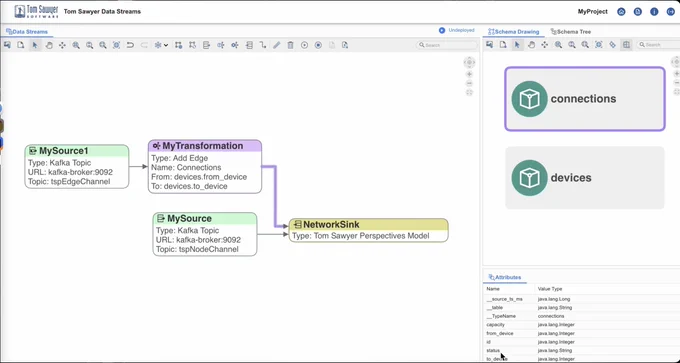This screenshot has height=363, width=680.
Task: Click the link icon in Schema Drawing toolbar
Action: pos(612,45)
